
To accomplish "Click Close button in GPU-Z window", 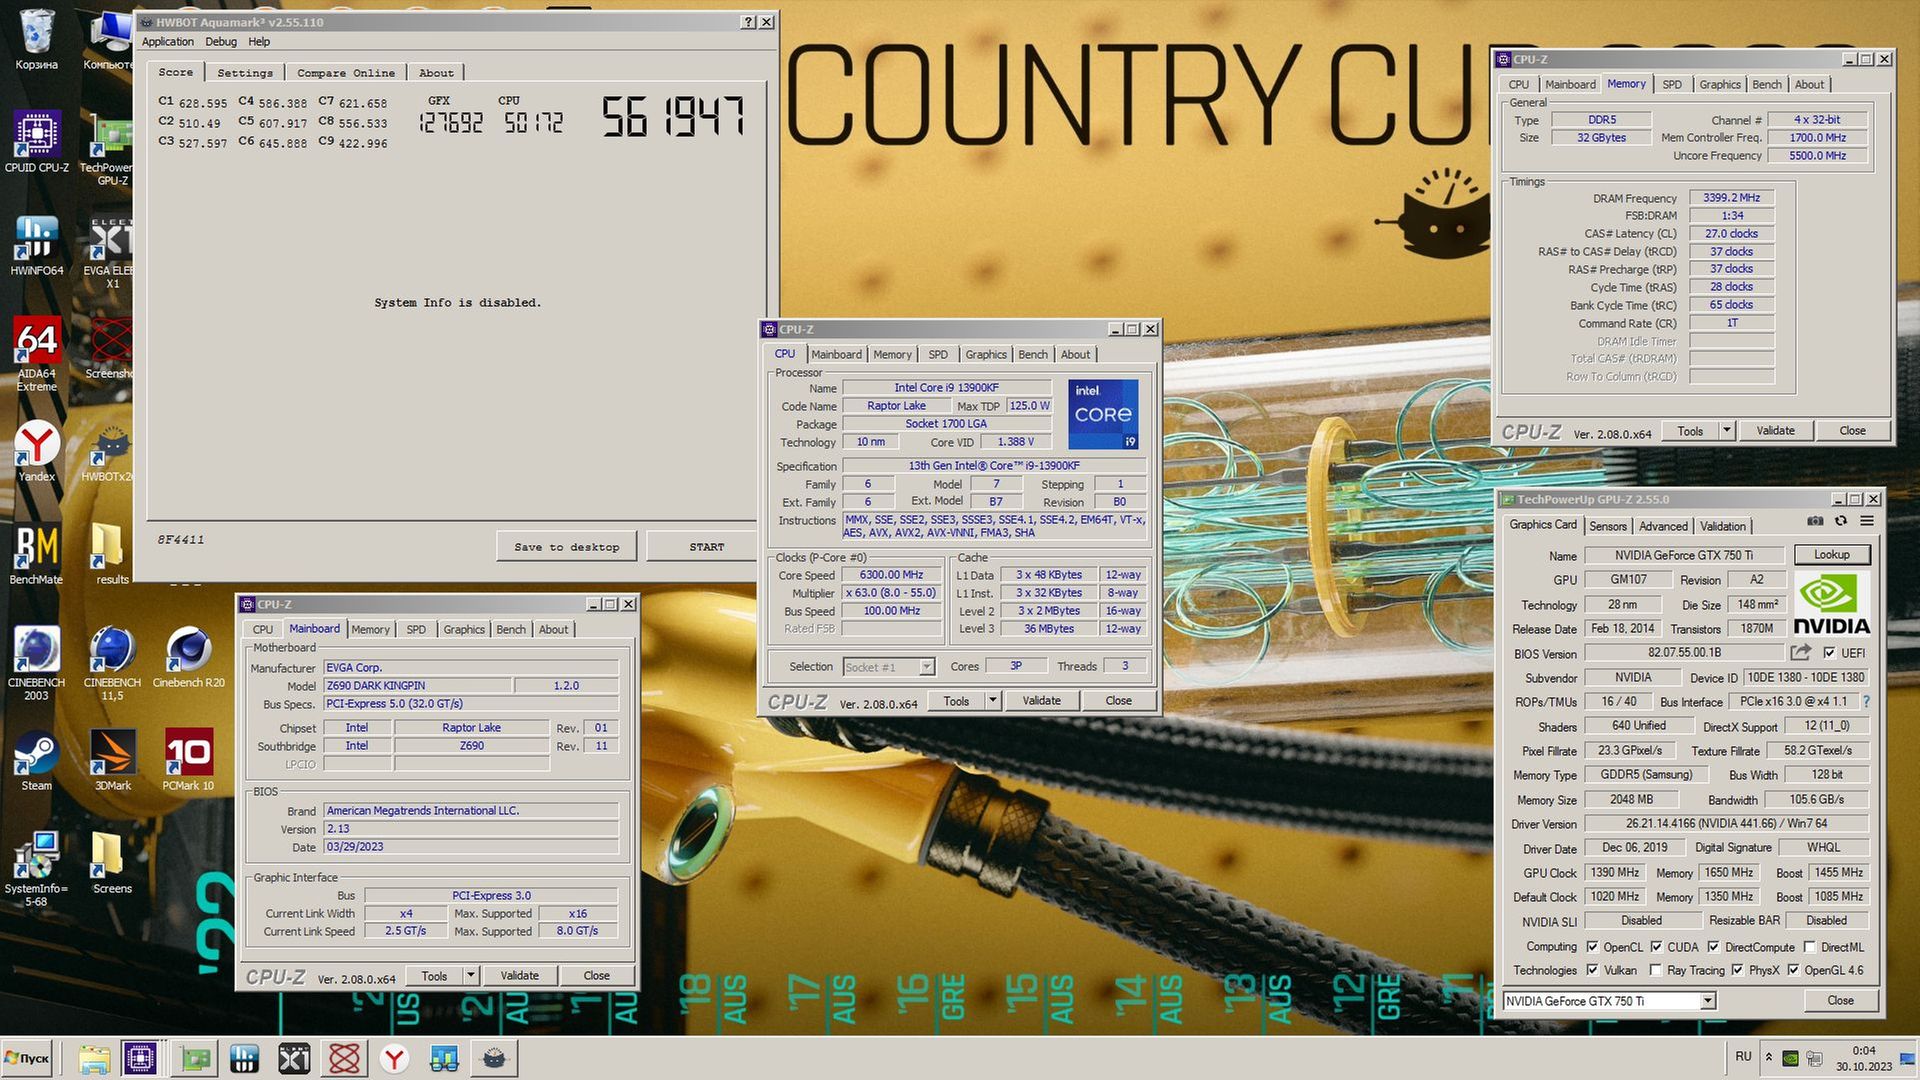I will point(1840,1001).
